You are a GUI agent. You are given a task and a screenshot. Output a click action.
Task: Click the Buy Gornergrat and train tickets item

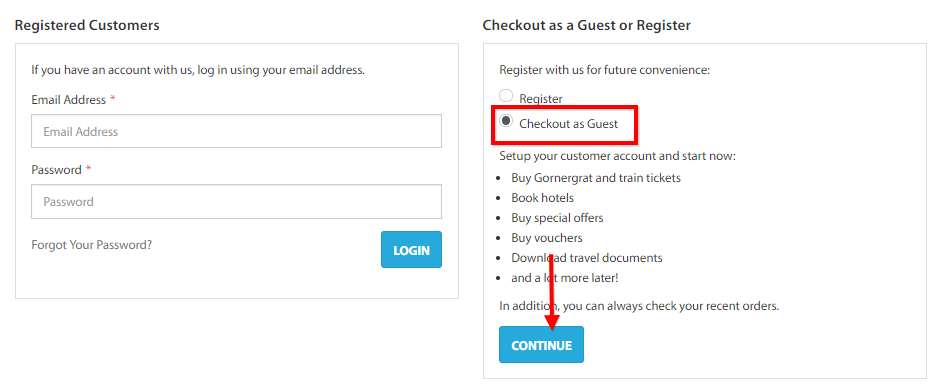click(596, 178)
